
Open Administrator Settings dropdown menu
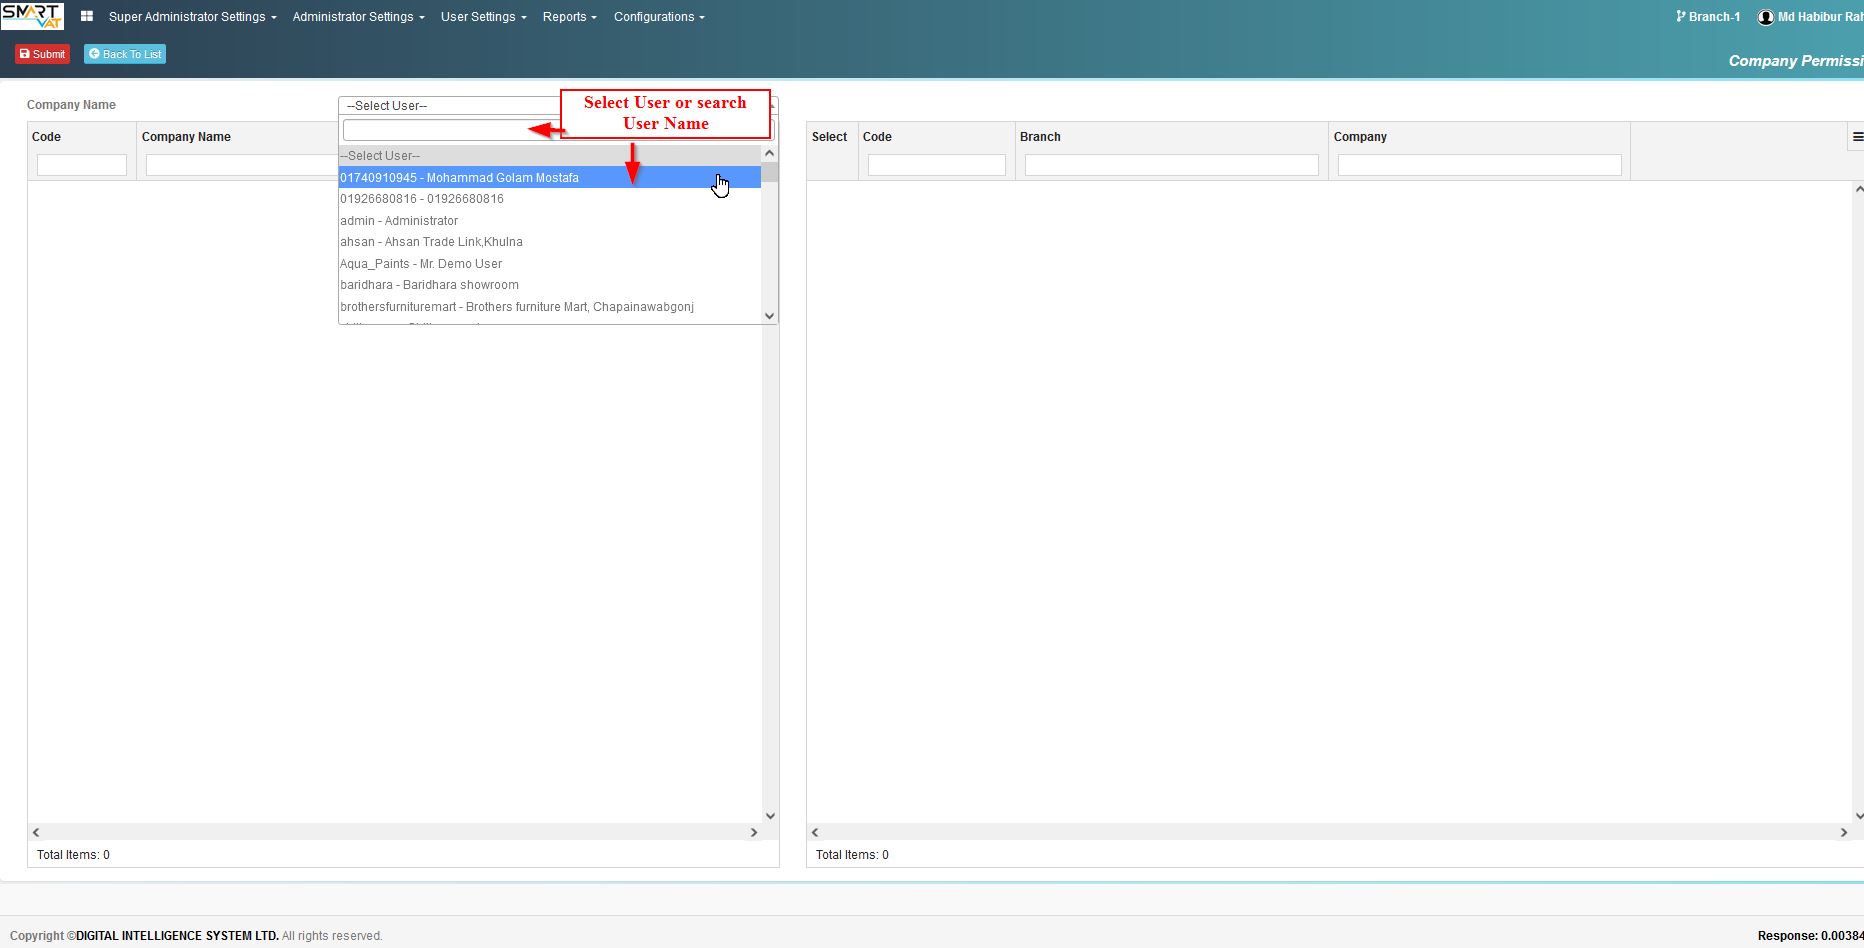(x=358, y=17)
